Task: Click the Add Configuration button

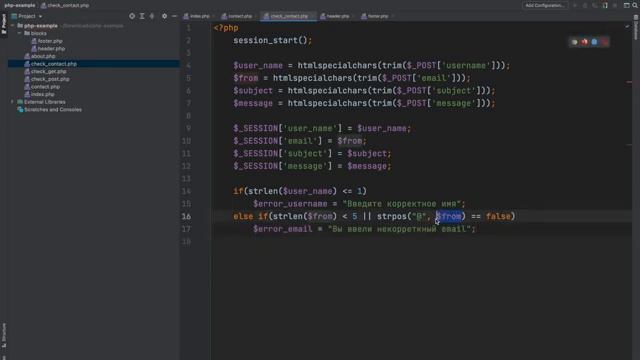Action: tap(545, 5)
